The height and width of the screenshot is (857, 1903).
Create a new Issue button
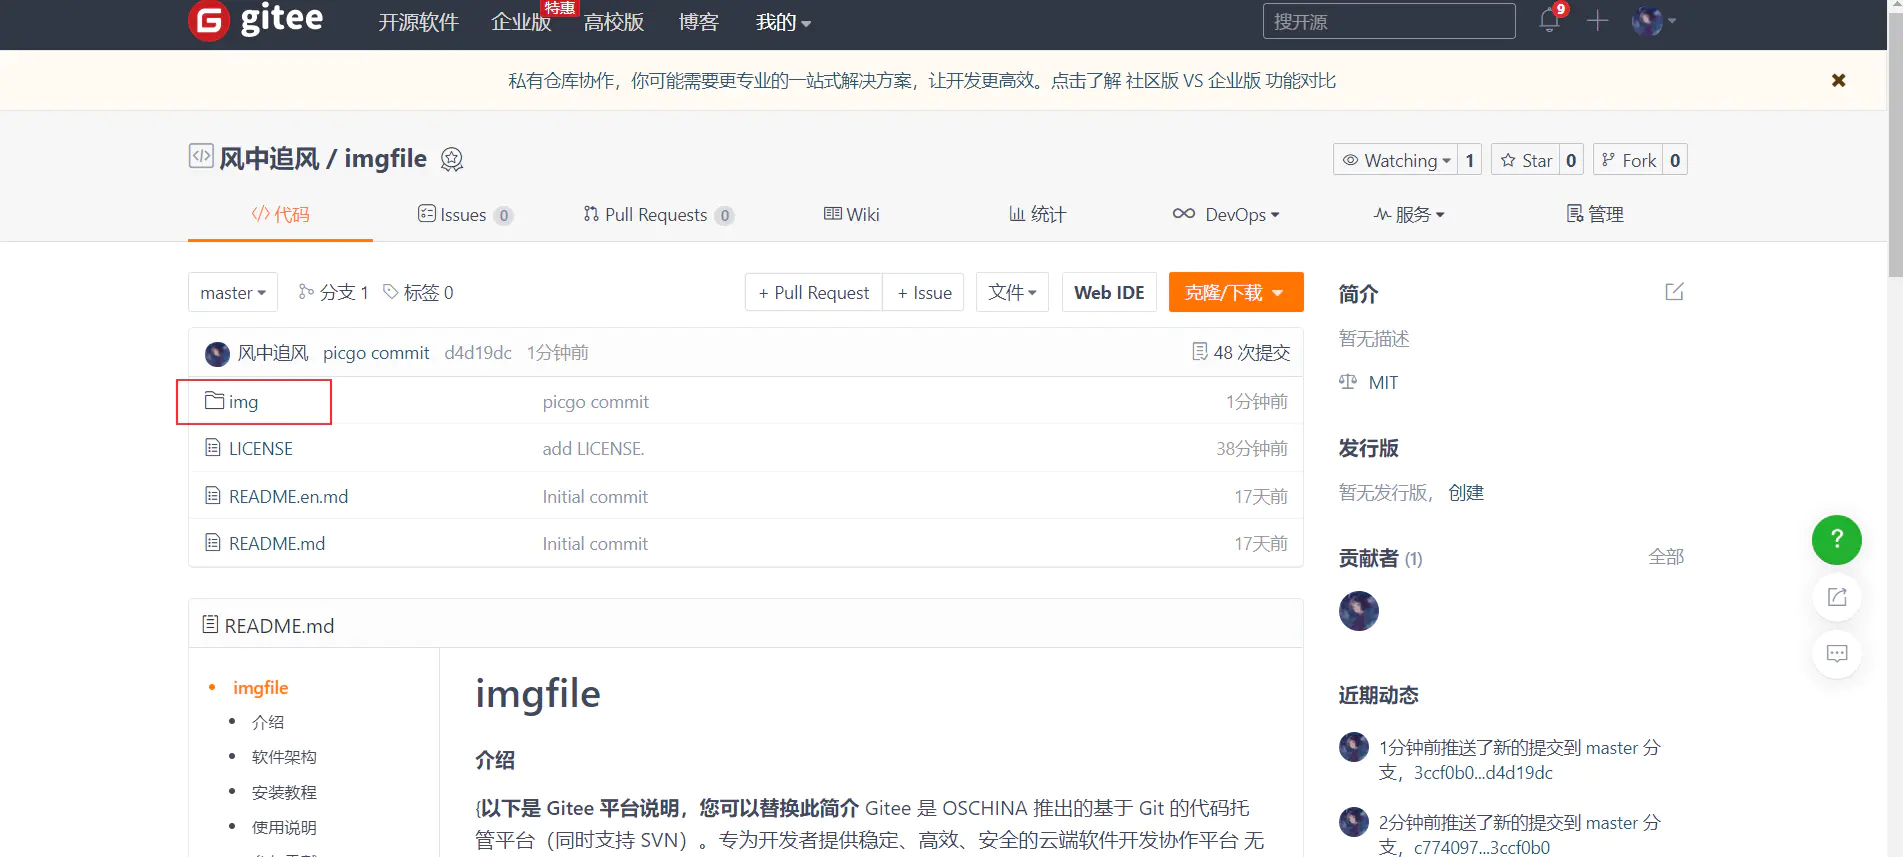point(924,292)
